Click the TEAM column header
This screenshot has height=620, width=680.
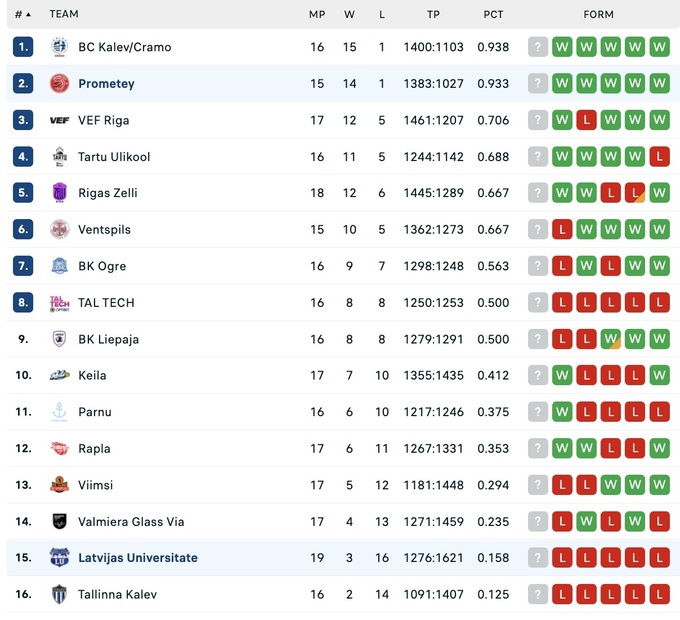[x=64, y=15]
